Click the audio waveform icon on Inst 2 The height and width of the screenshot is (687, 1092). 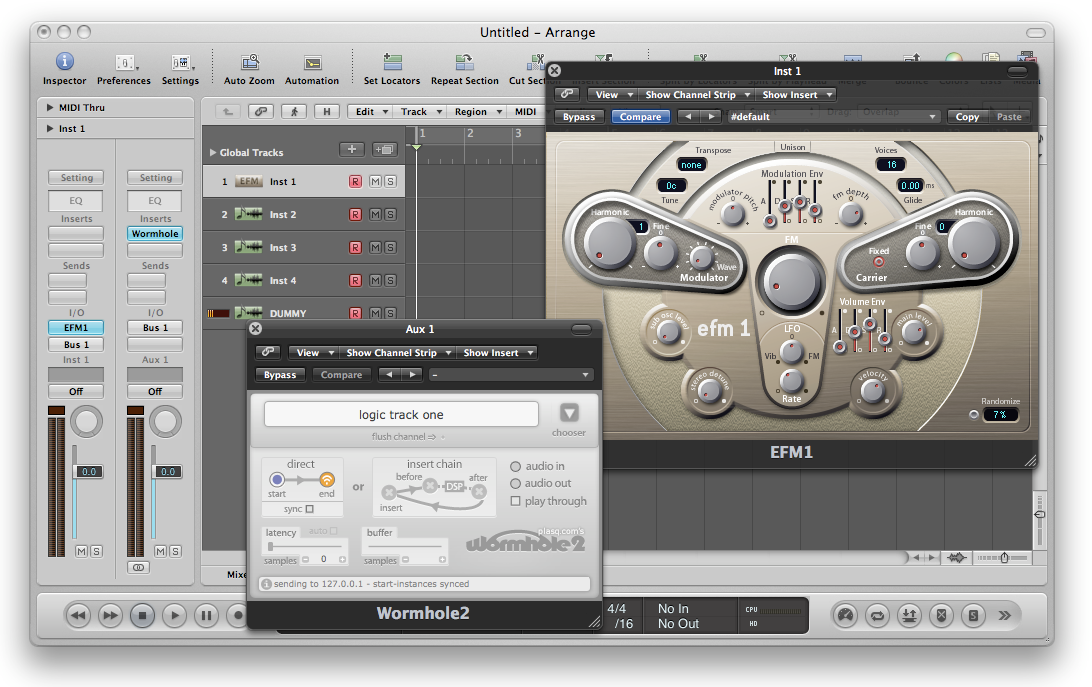[249, 214]
